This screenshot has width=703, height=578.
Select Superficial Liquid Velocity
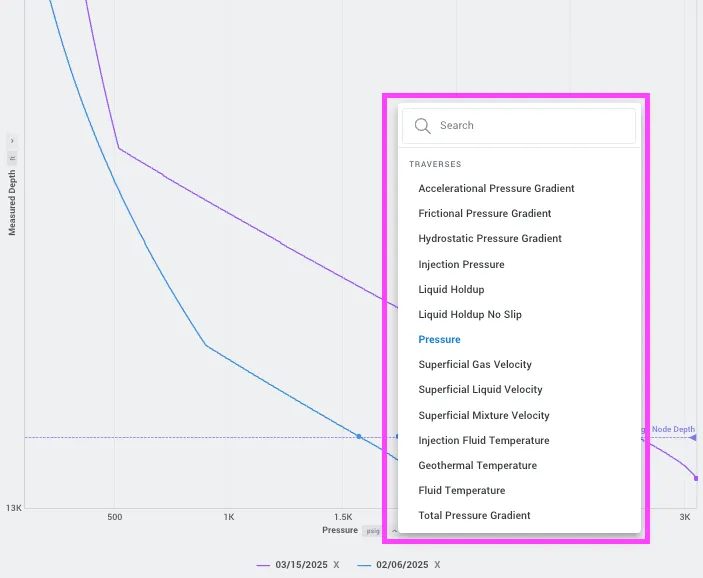[x=480, y=390]
